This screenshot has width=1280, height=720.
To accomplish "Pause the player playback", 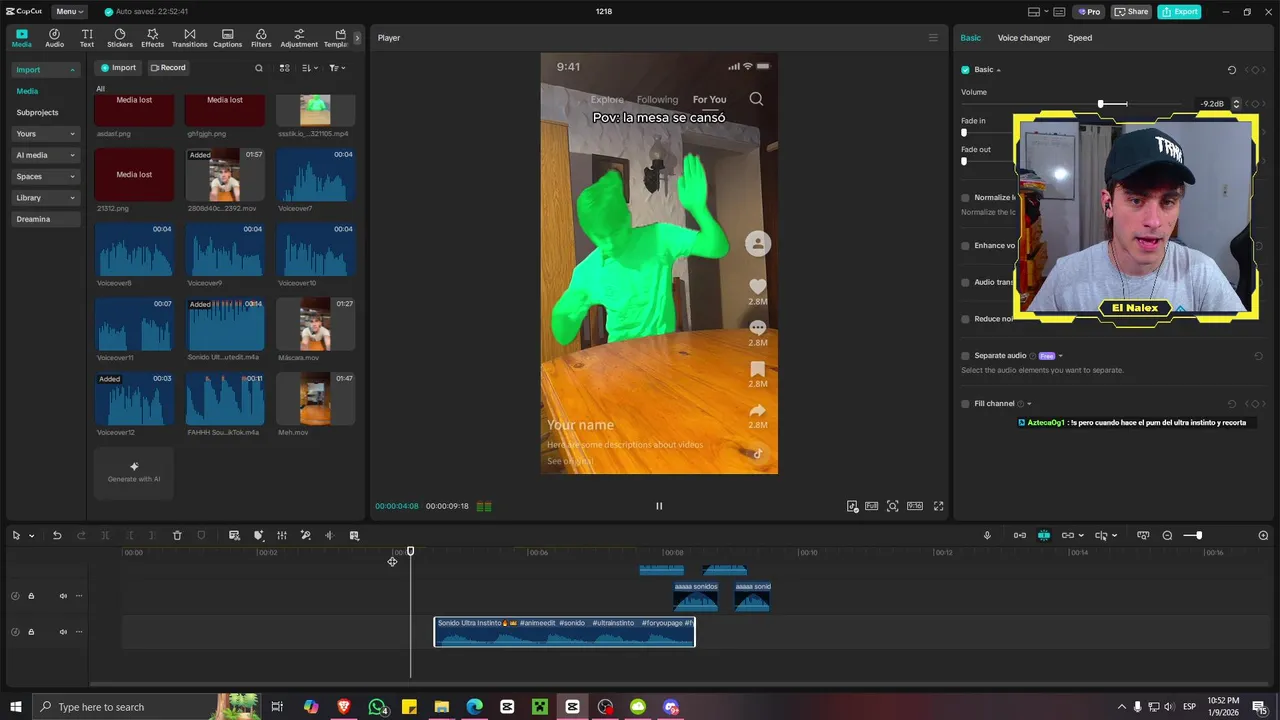I will (659, 506).
